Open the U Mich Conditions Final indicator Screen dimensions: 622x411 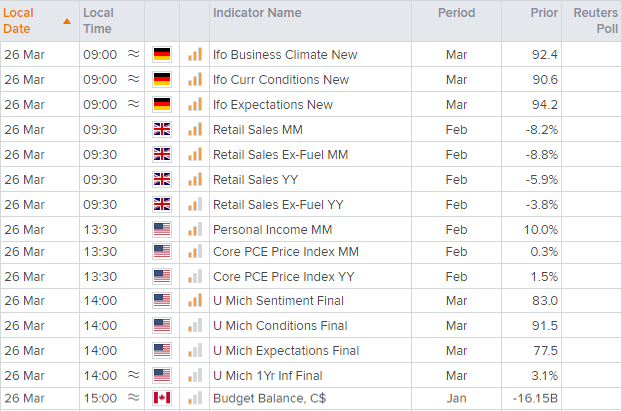point(278,326)
